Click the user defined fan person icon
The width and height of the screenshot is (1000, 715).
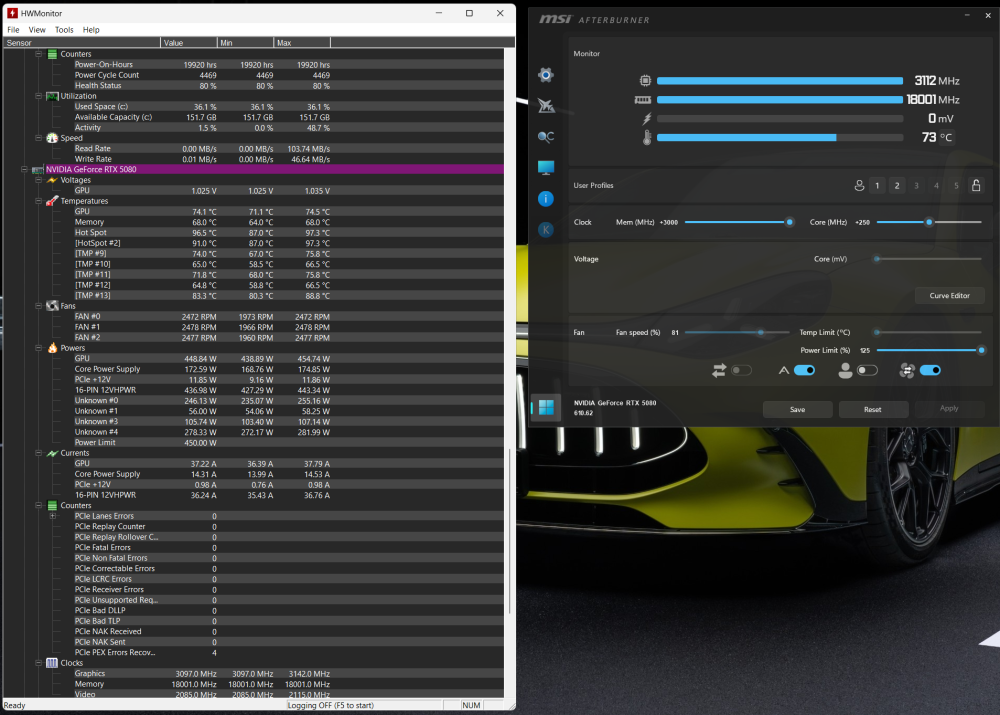pos(845,371)
